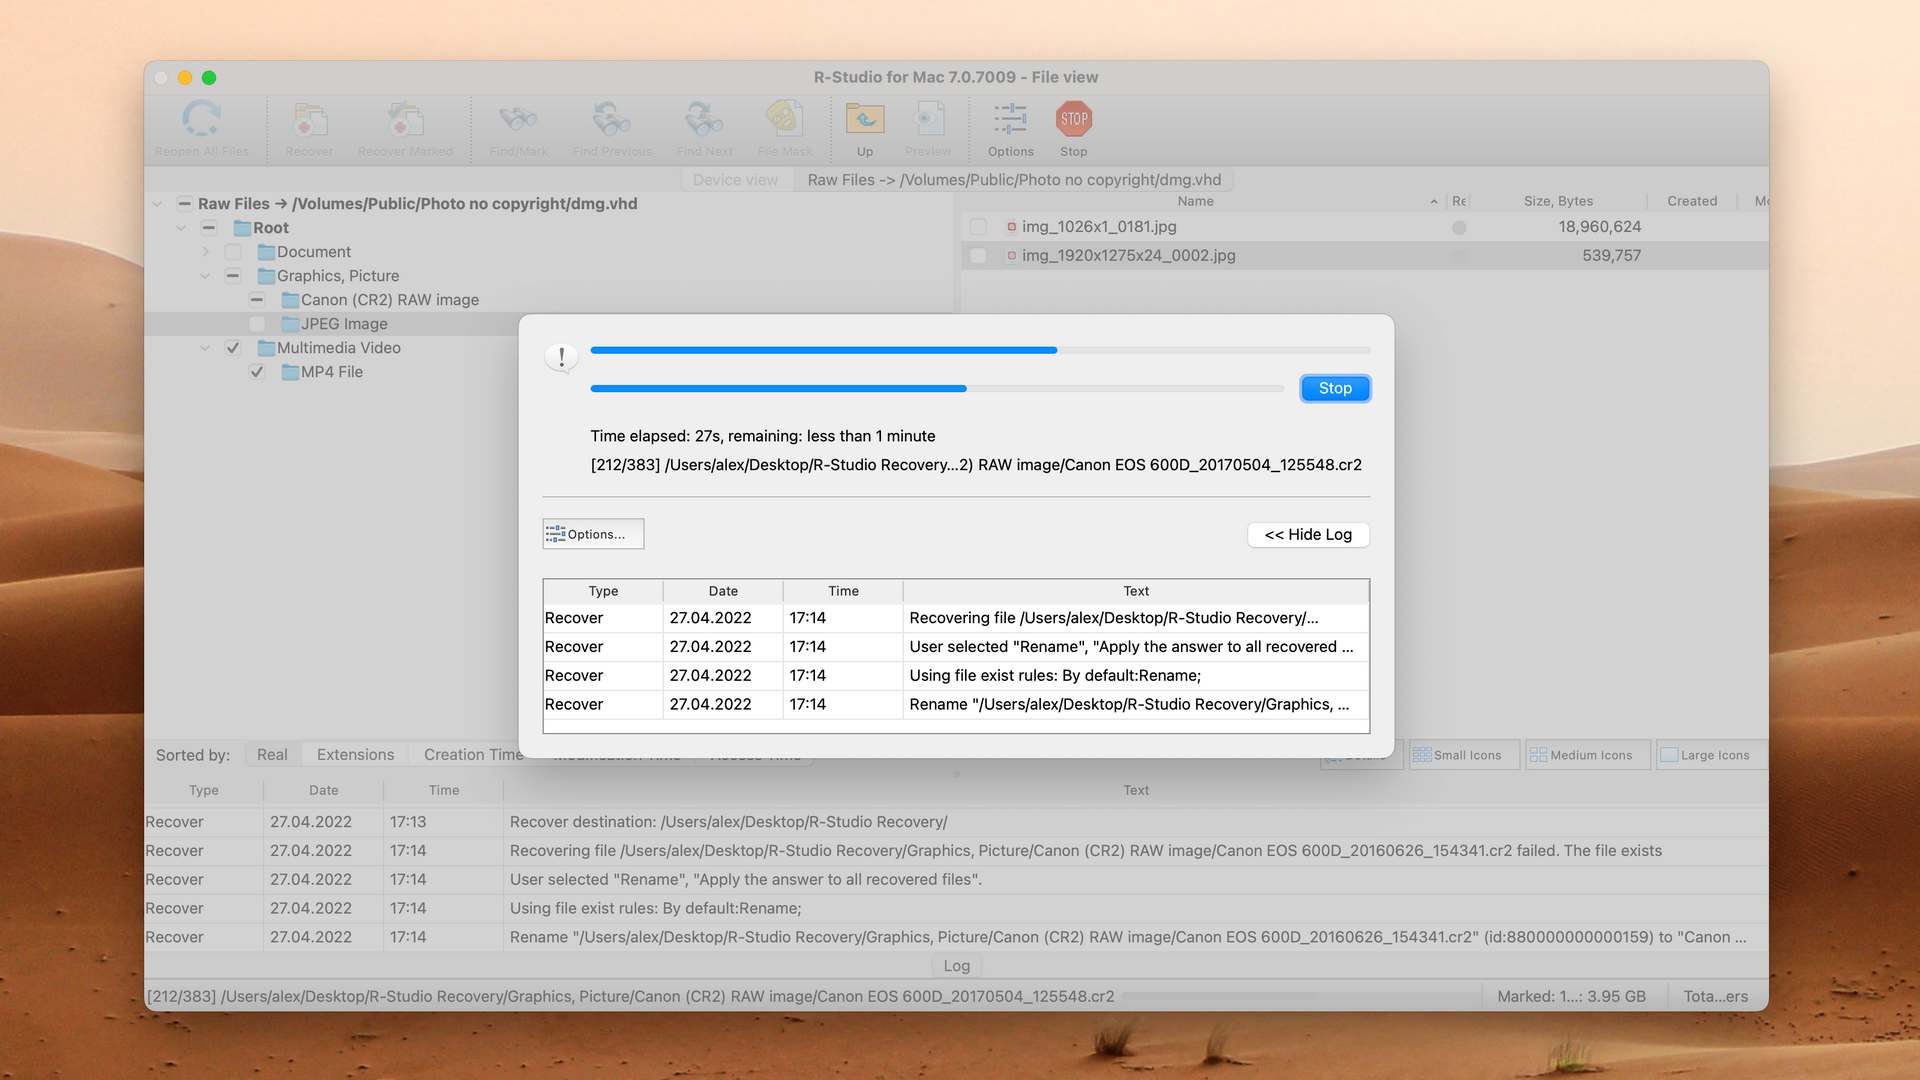
Task: Click the Log tab at bottom
Action: [x=956, y=966]
